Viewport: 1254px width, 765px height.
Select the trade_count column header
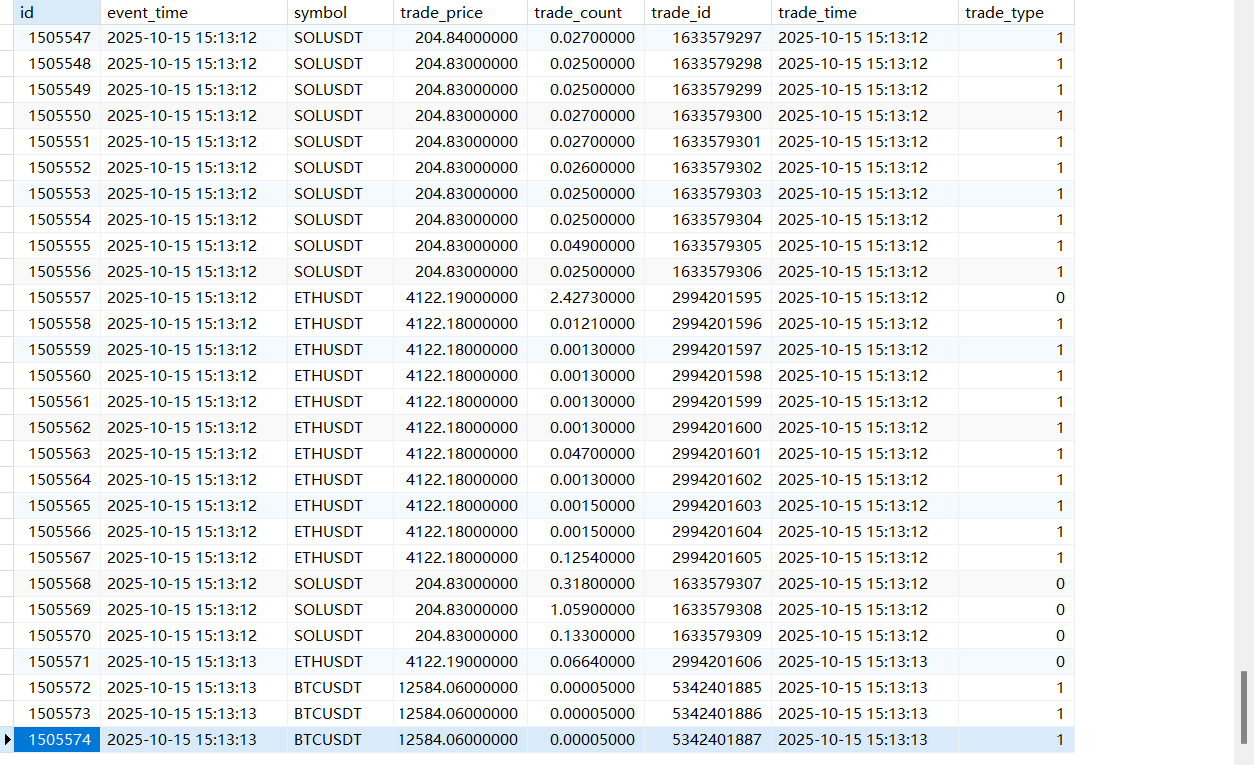click(x=586, y=13)
